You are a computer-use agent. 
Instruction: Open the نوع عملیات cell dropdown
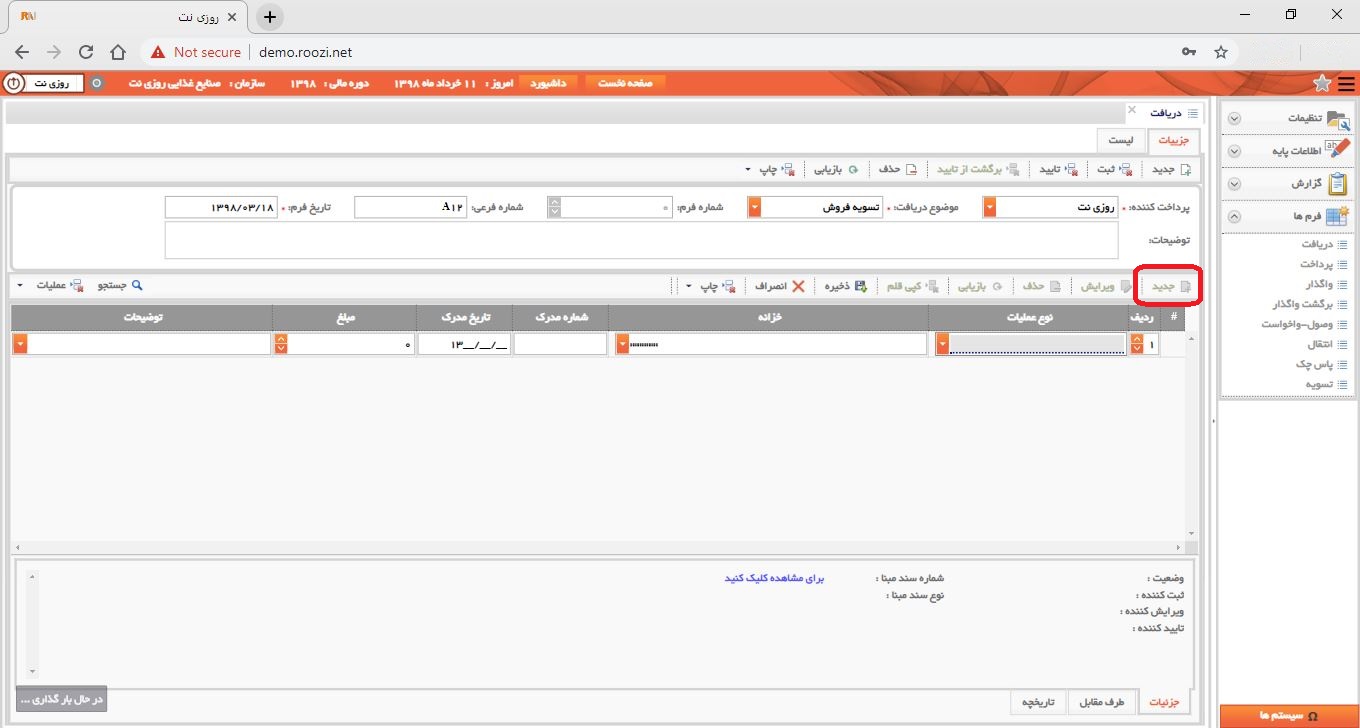[x=942, y=344]
